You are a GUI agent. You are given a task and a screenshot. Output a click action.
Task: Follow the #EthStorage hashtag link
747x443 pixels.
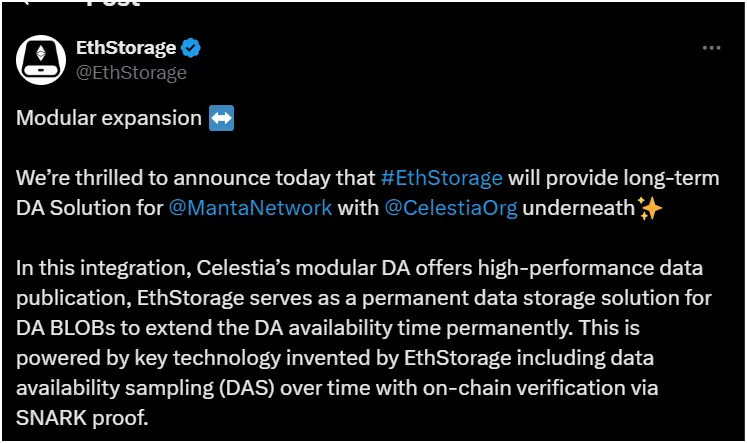[x=442, y=178]
